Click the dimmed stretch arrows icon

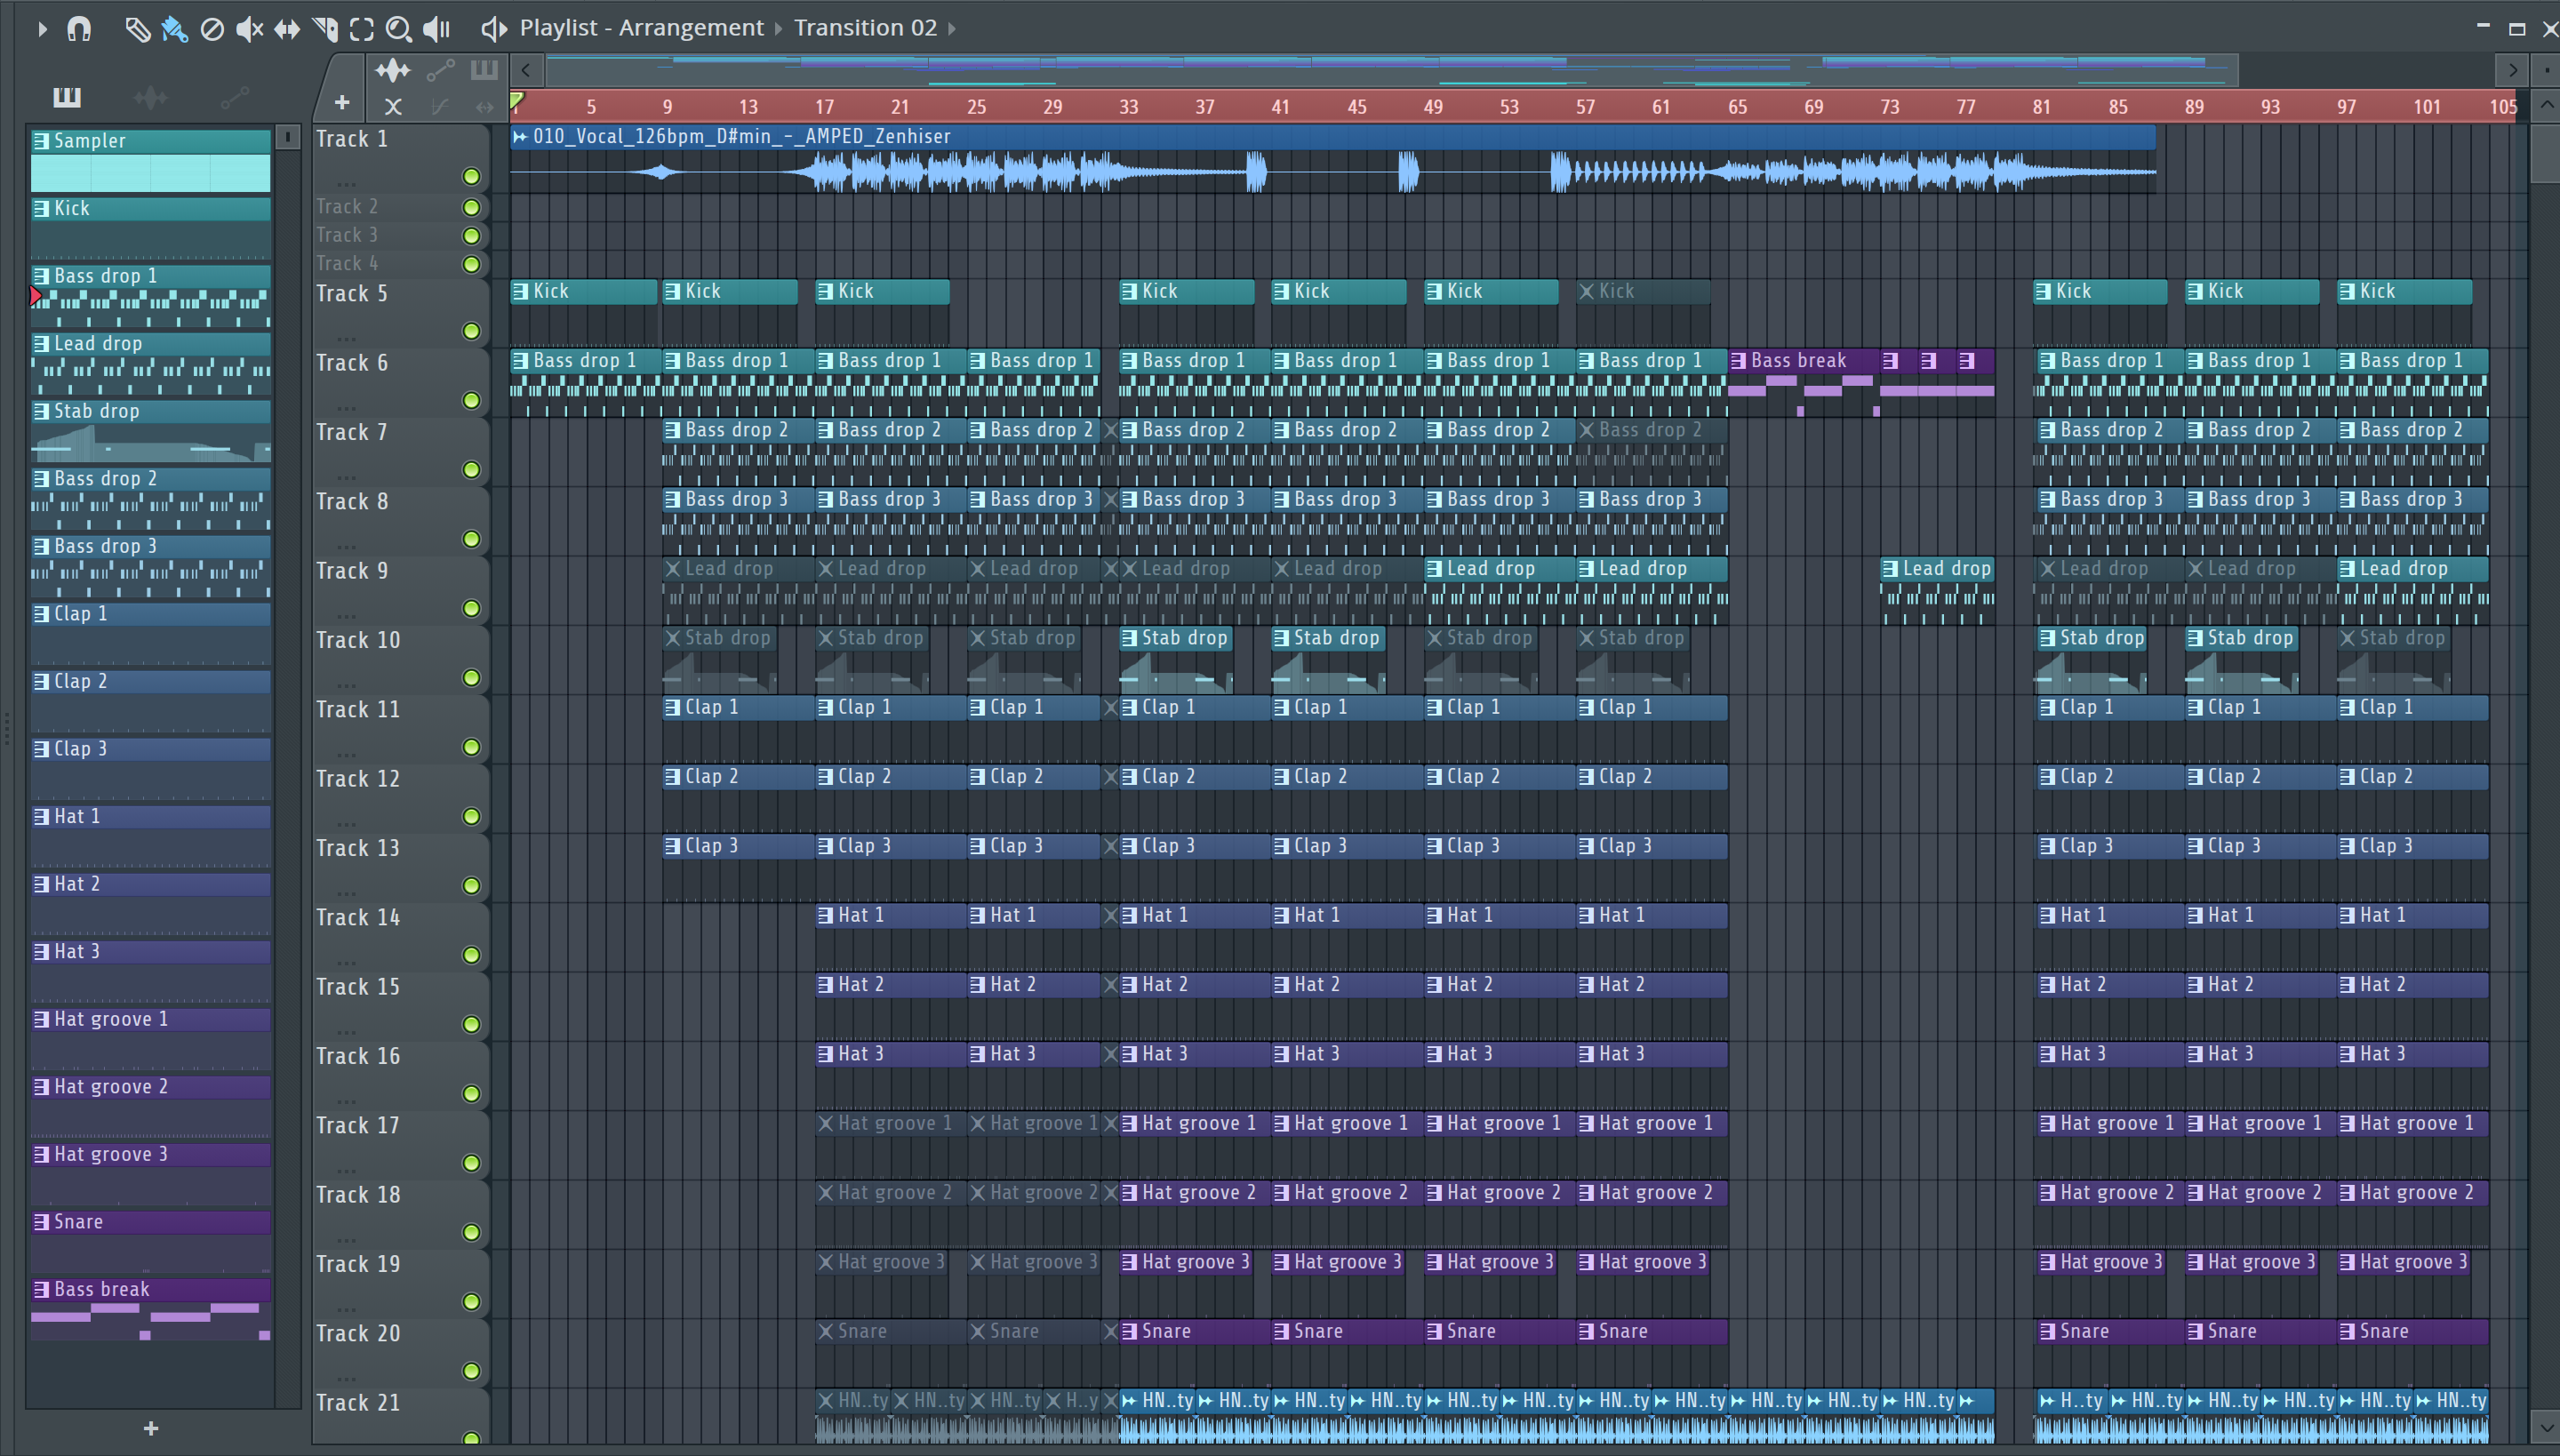[x=485, y=106]
